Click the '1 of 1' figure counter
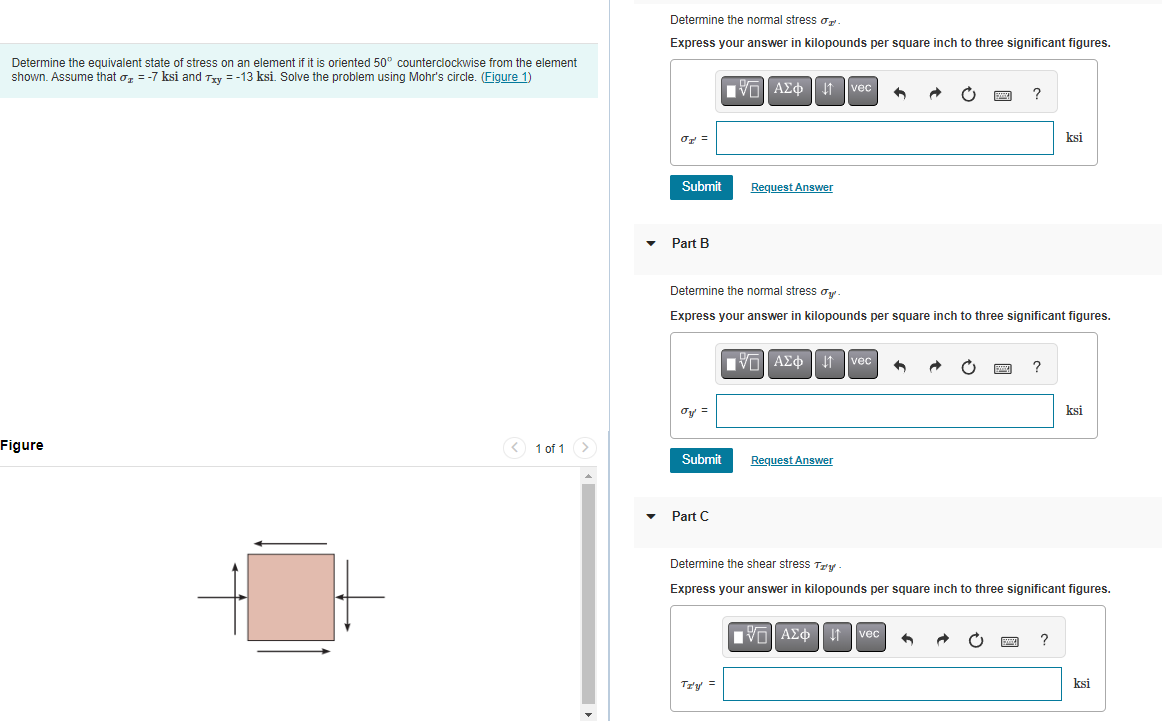 (x=550, y=449)
